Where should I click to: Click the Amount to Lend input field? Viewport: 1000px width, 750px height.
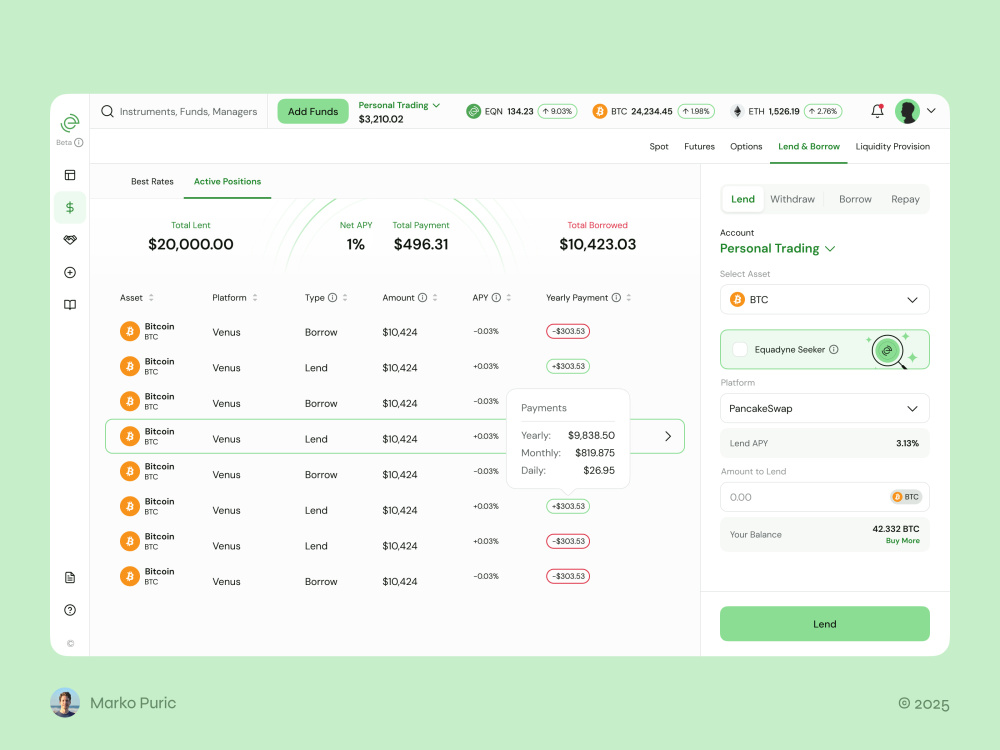point(825,497)
